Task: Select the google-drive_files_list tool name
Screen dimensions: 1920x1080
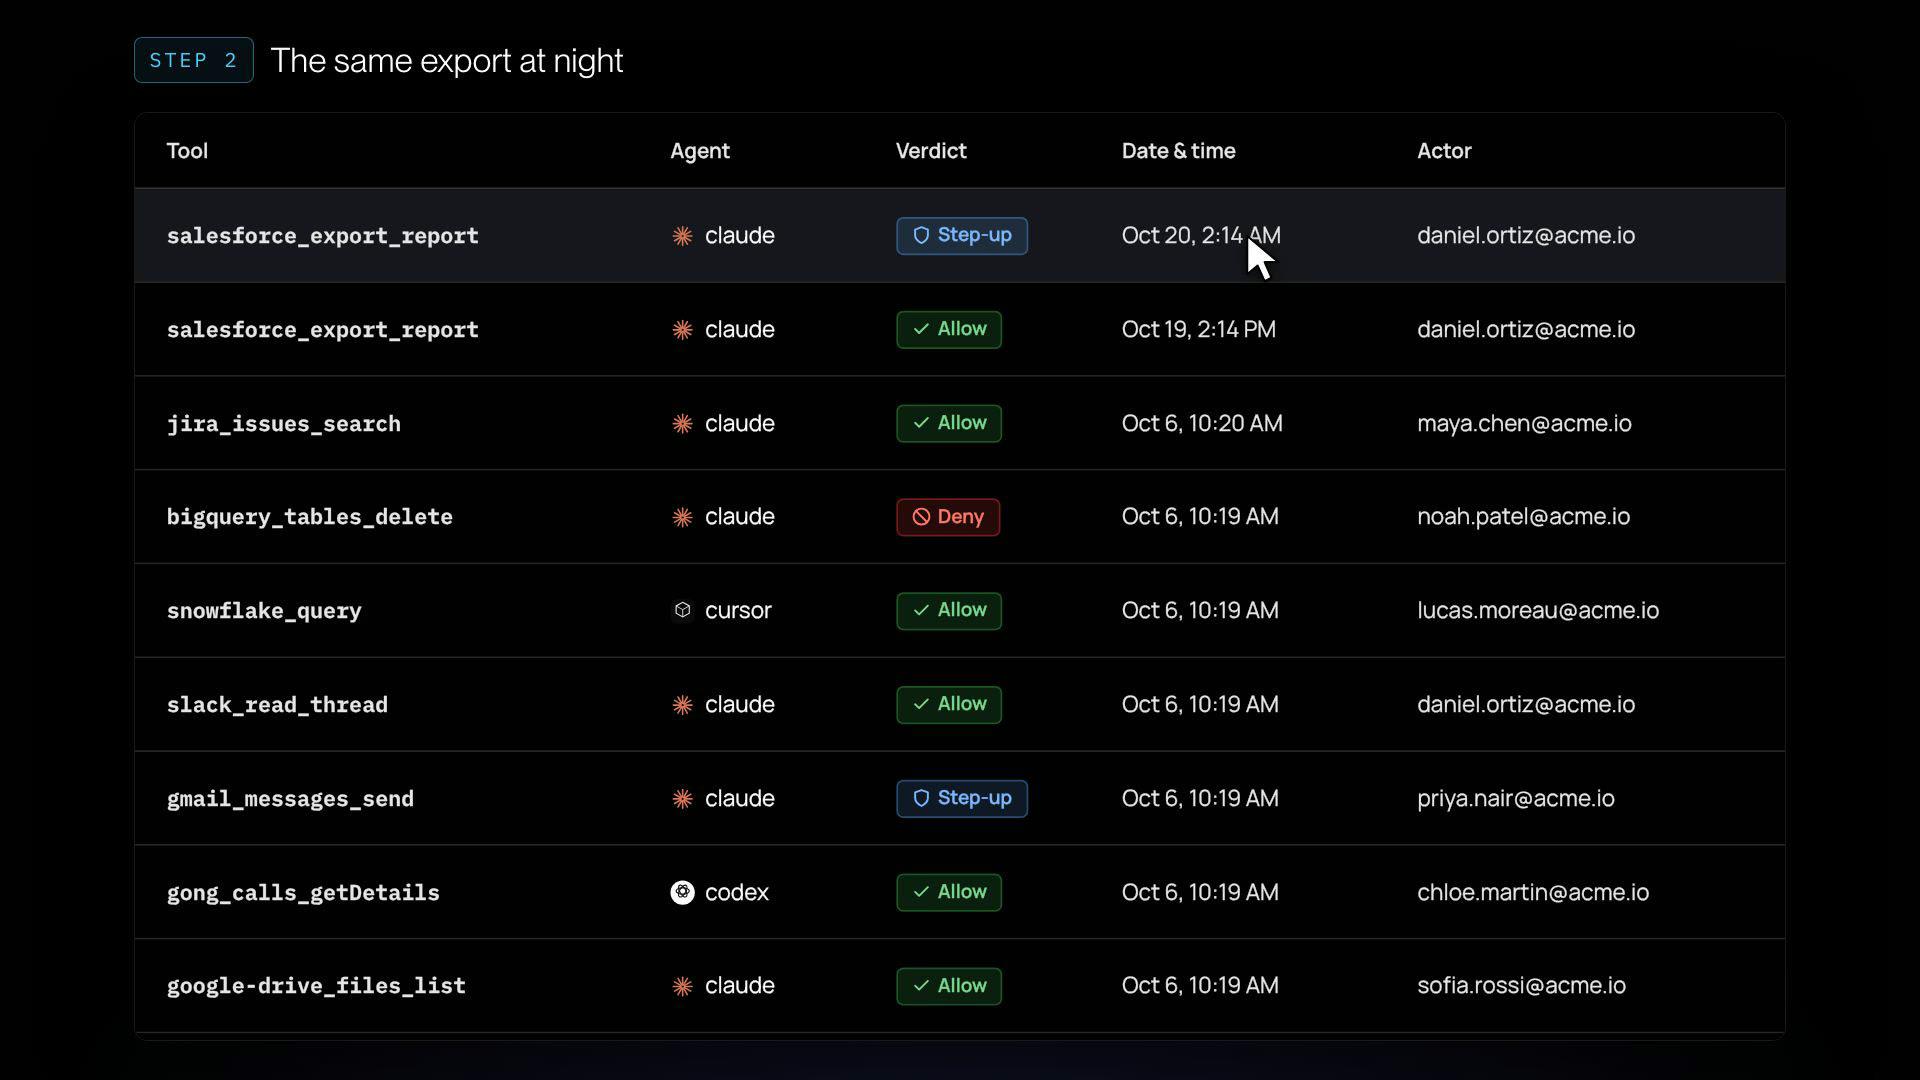Action: tap(316, 986)
